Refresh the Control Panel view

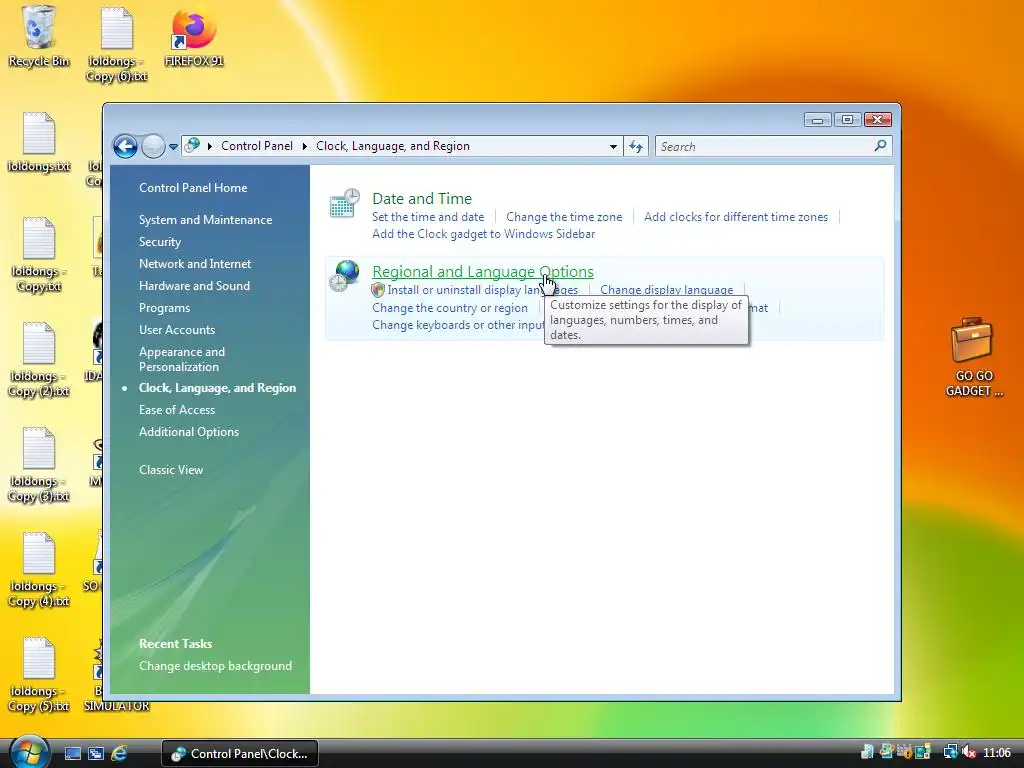[x=636, y=146]
